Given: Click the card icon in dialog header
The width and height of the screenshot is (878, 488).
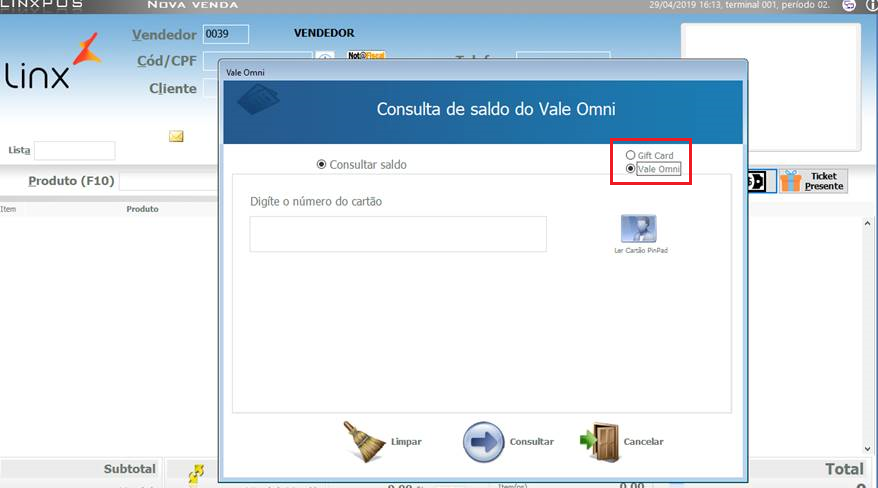Looking at the screenshot, I should [x=259, y=99].
